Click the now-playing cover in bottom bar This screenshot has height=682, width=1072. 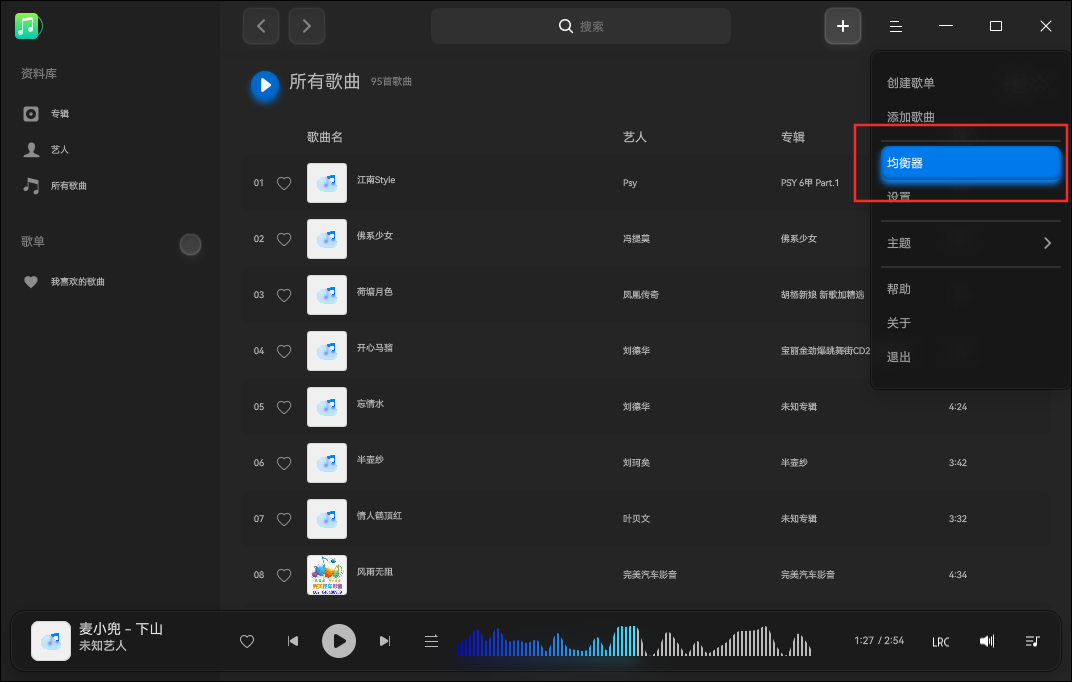click(x=51, y=641)
